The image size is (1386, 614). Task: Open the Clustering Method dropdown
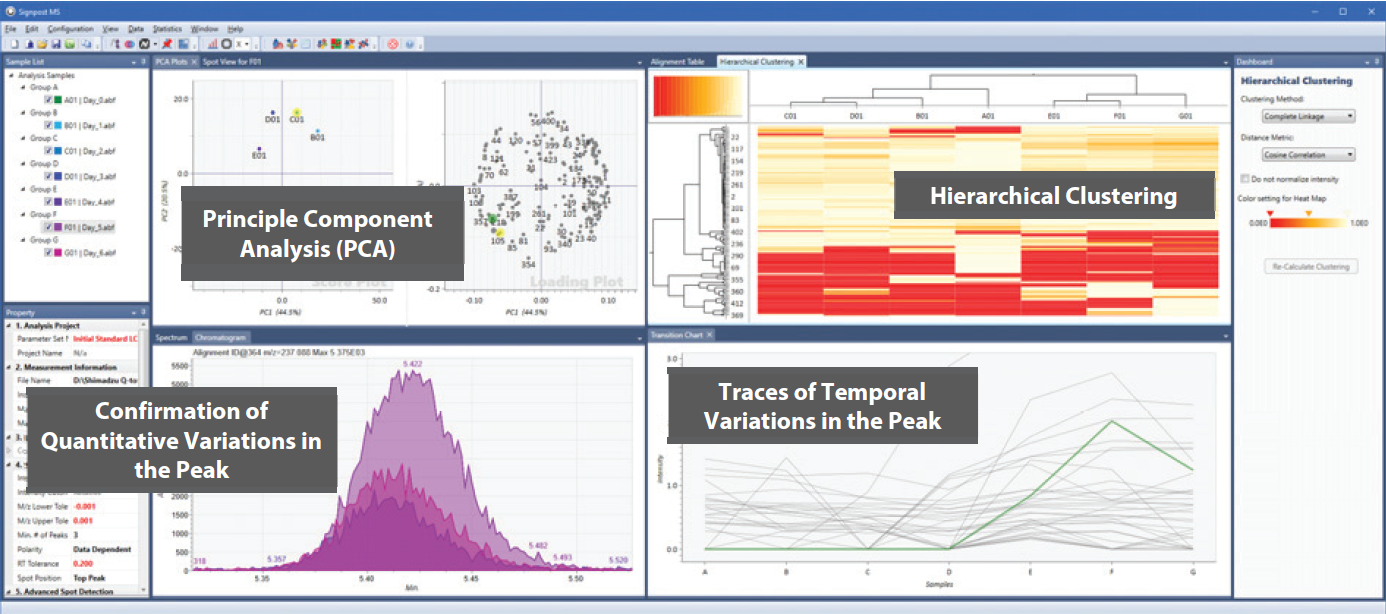click(x=1307, y=116)
